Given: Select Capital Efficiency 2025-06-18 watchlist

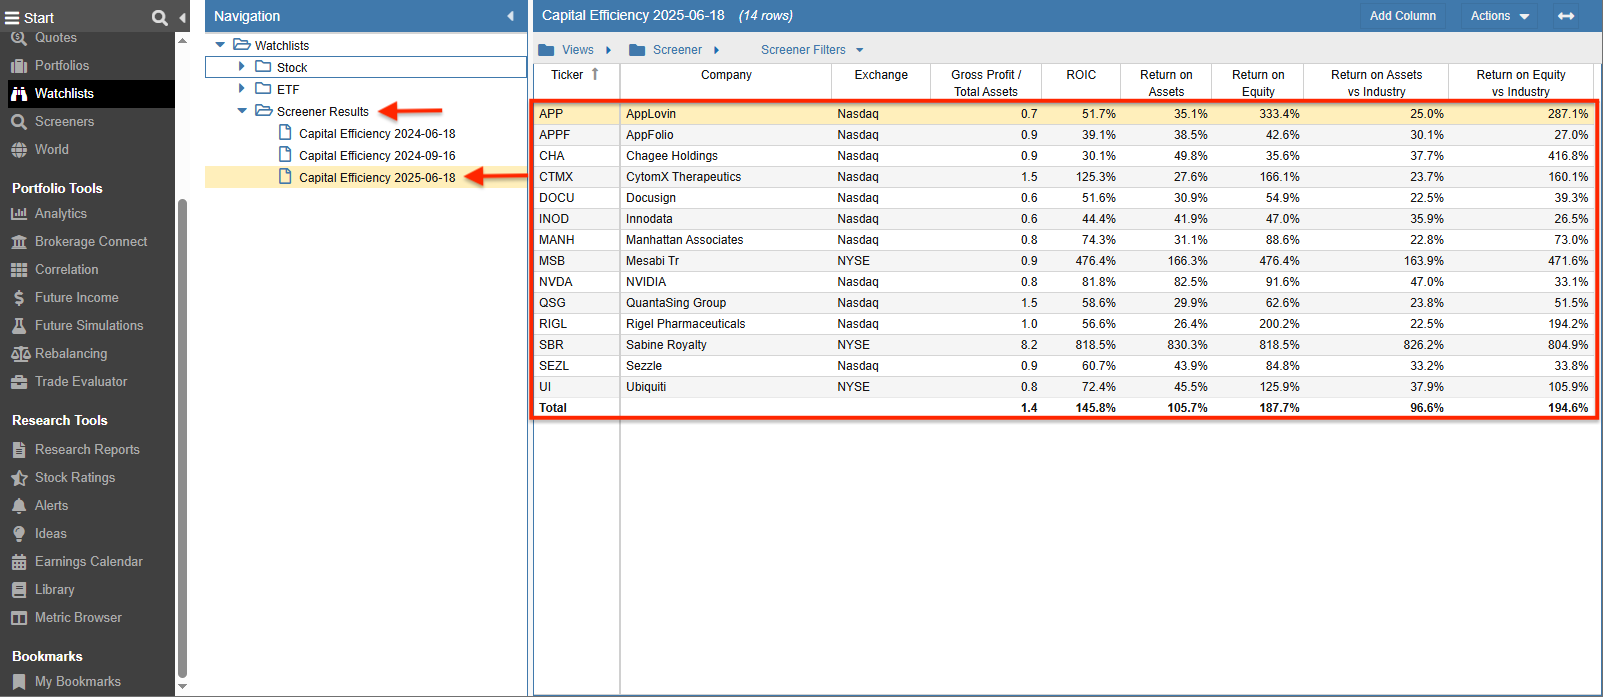Looking at the screenshot, I should pyautogui.click(x=377, y=177).
